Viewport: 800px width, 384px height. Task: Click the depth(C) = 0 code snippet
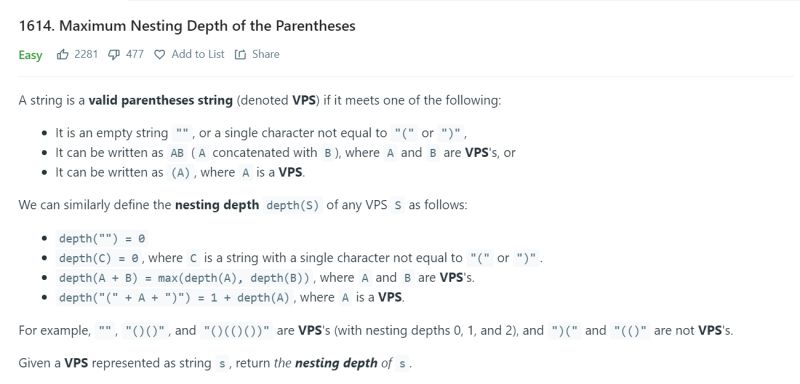[99, 259]
